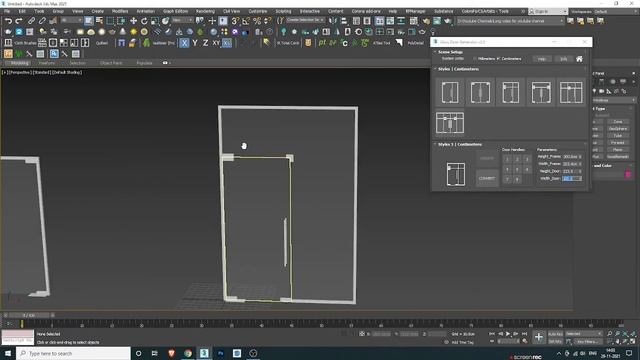This screenshot has height=360, width=640.
Task: Click the CONVERT button
Action: click(x=487, y=178)
